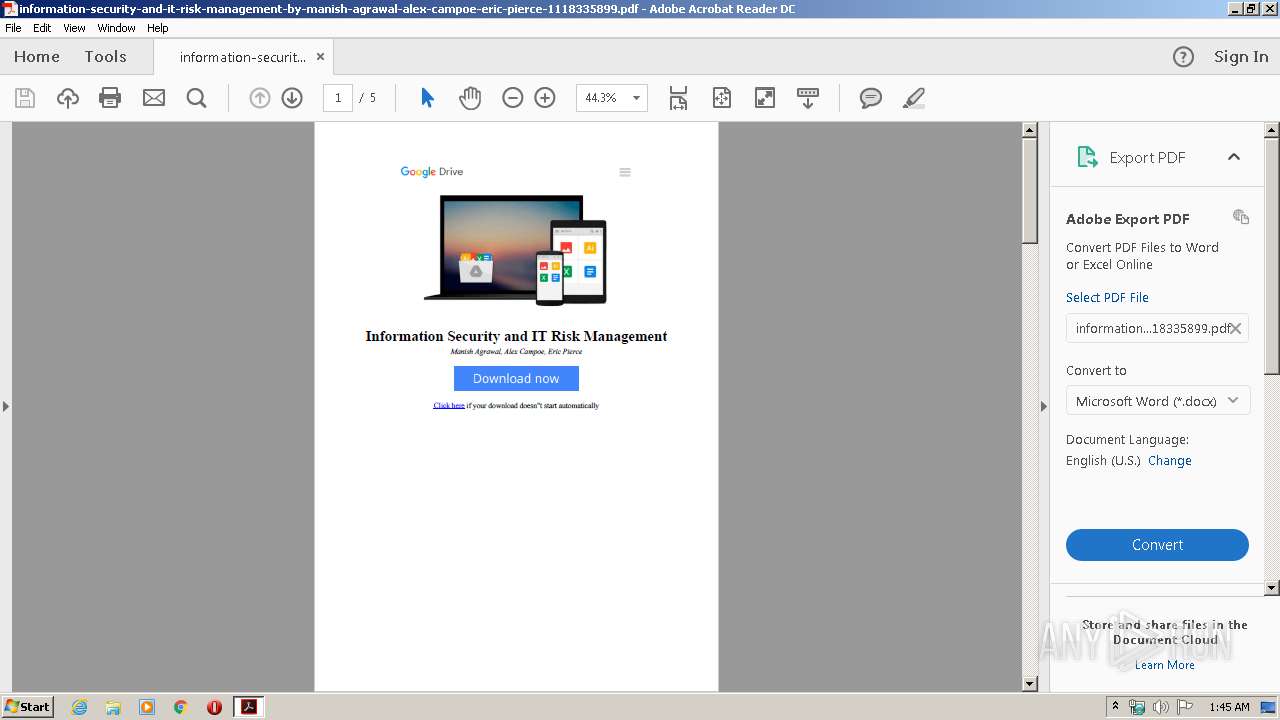Open the Windows Start menu

[x=28, y=706]
